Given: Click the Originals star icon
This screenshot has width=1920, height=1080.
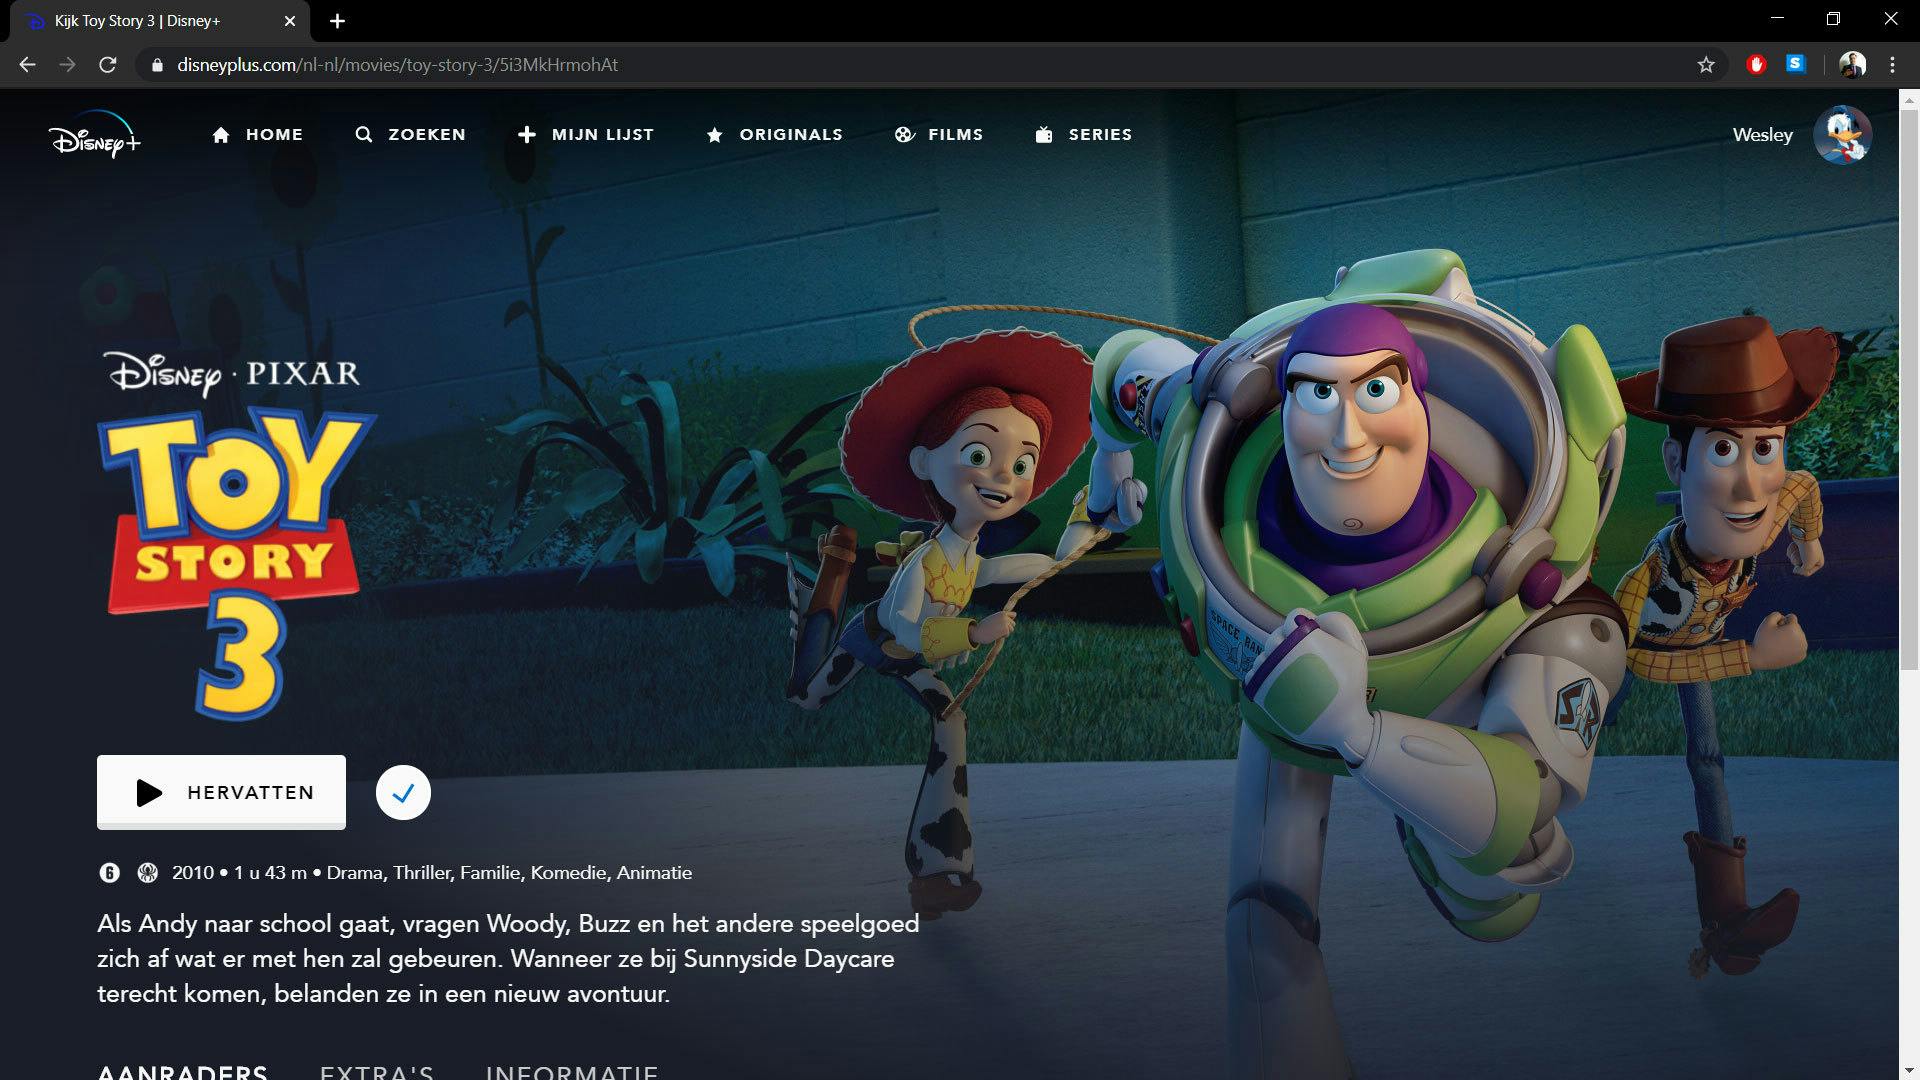Looking at the screenshot, I should 715,134.
